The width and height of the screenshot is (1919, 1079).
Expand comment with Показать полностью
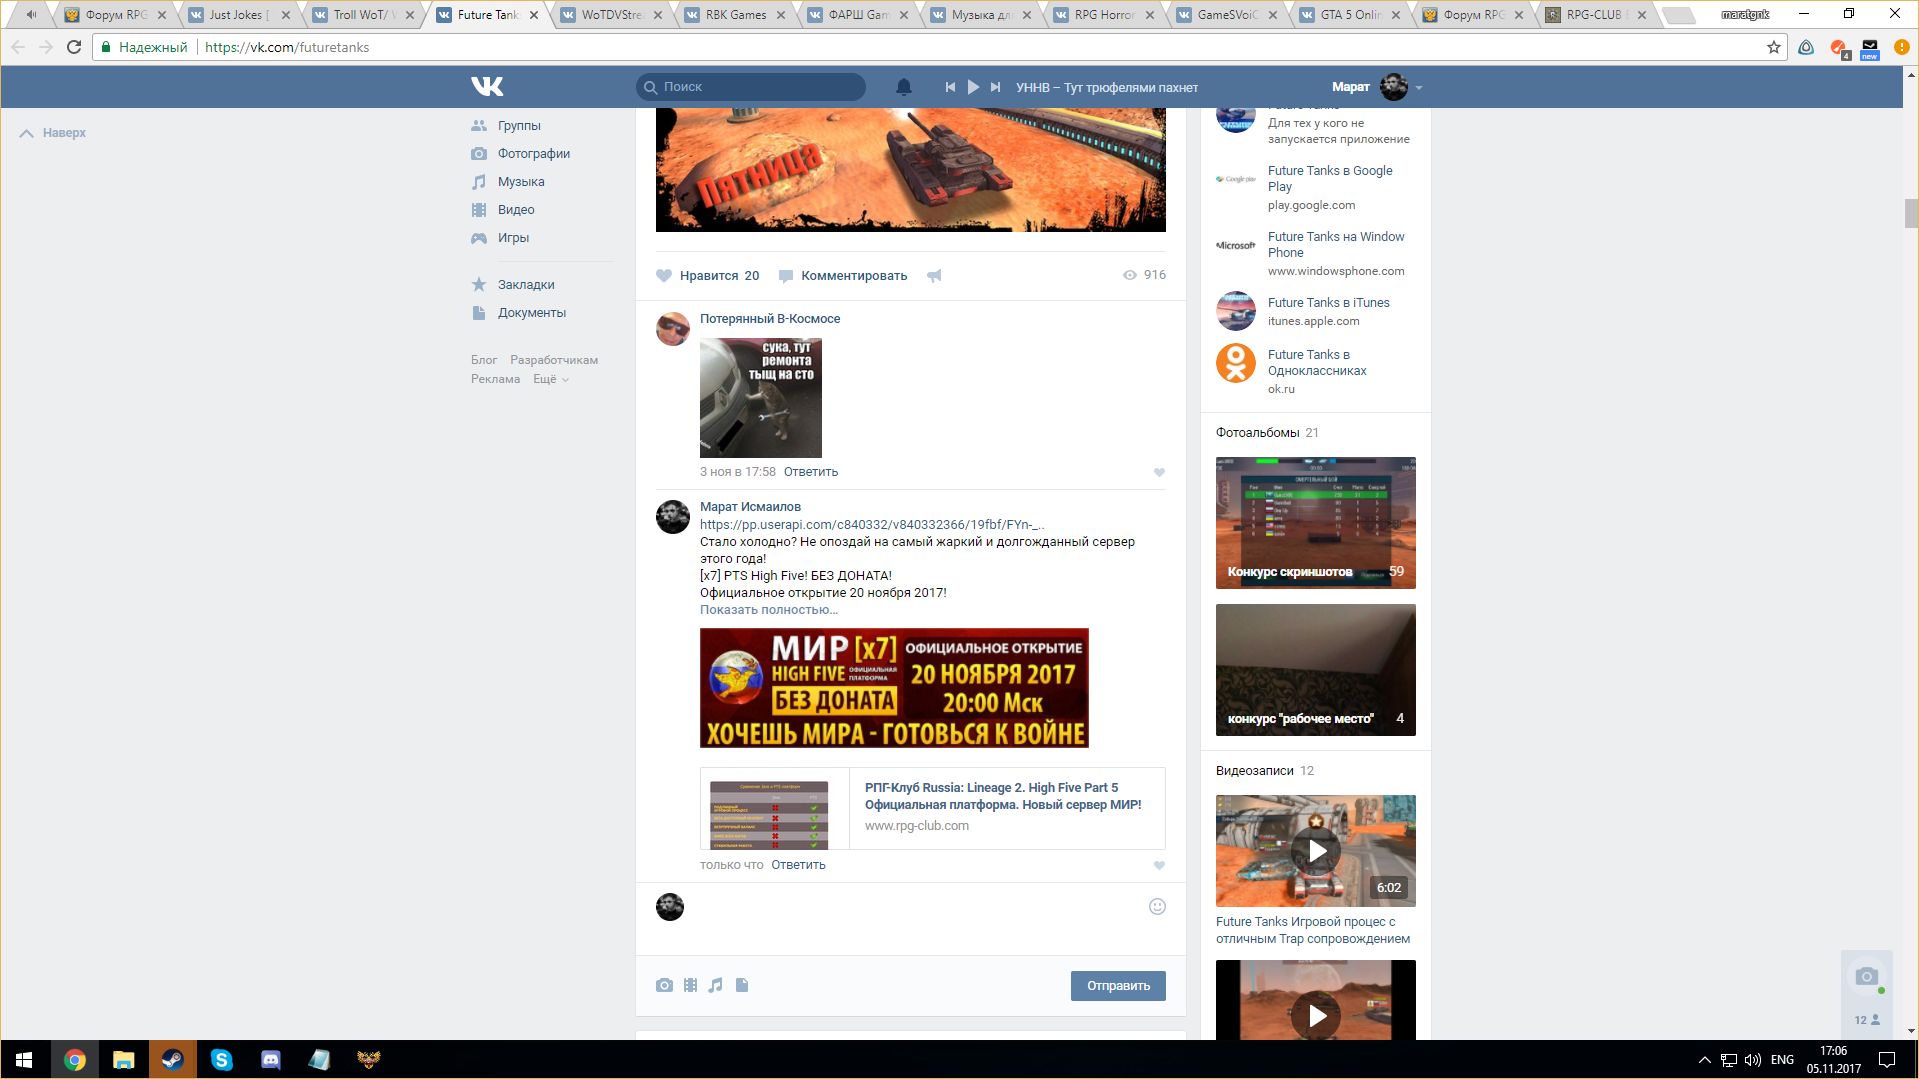769,610
